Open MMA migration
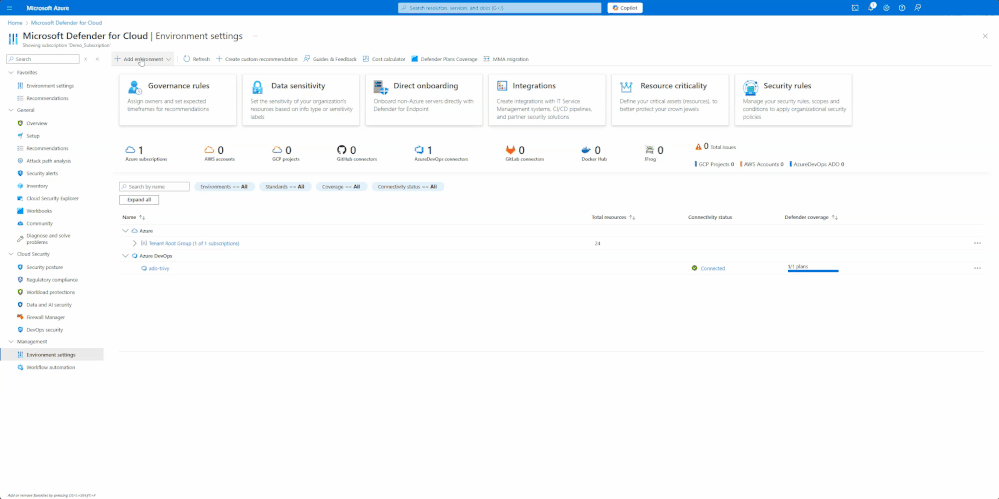999x499 pixels. 506,59
